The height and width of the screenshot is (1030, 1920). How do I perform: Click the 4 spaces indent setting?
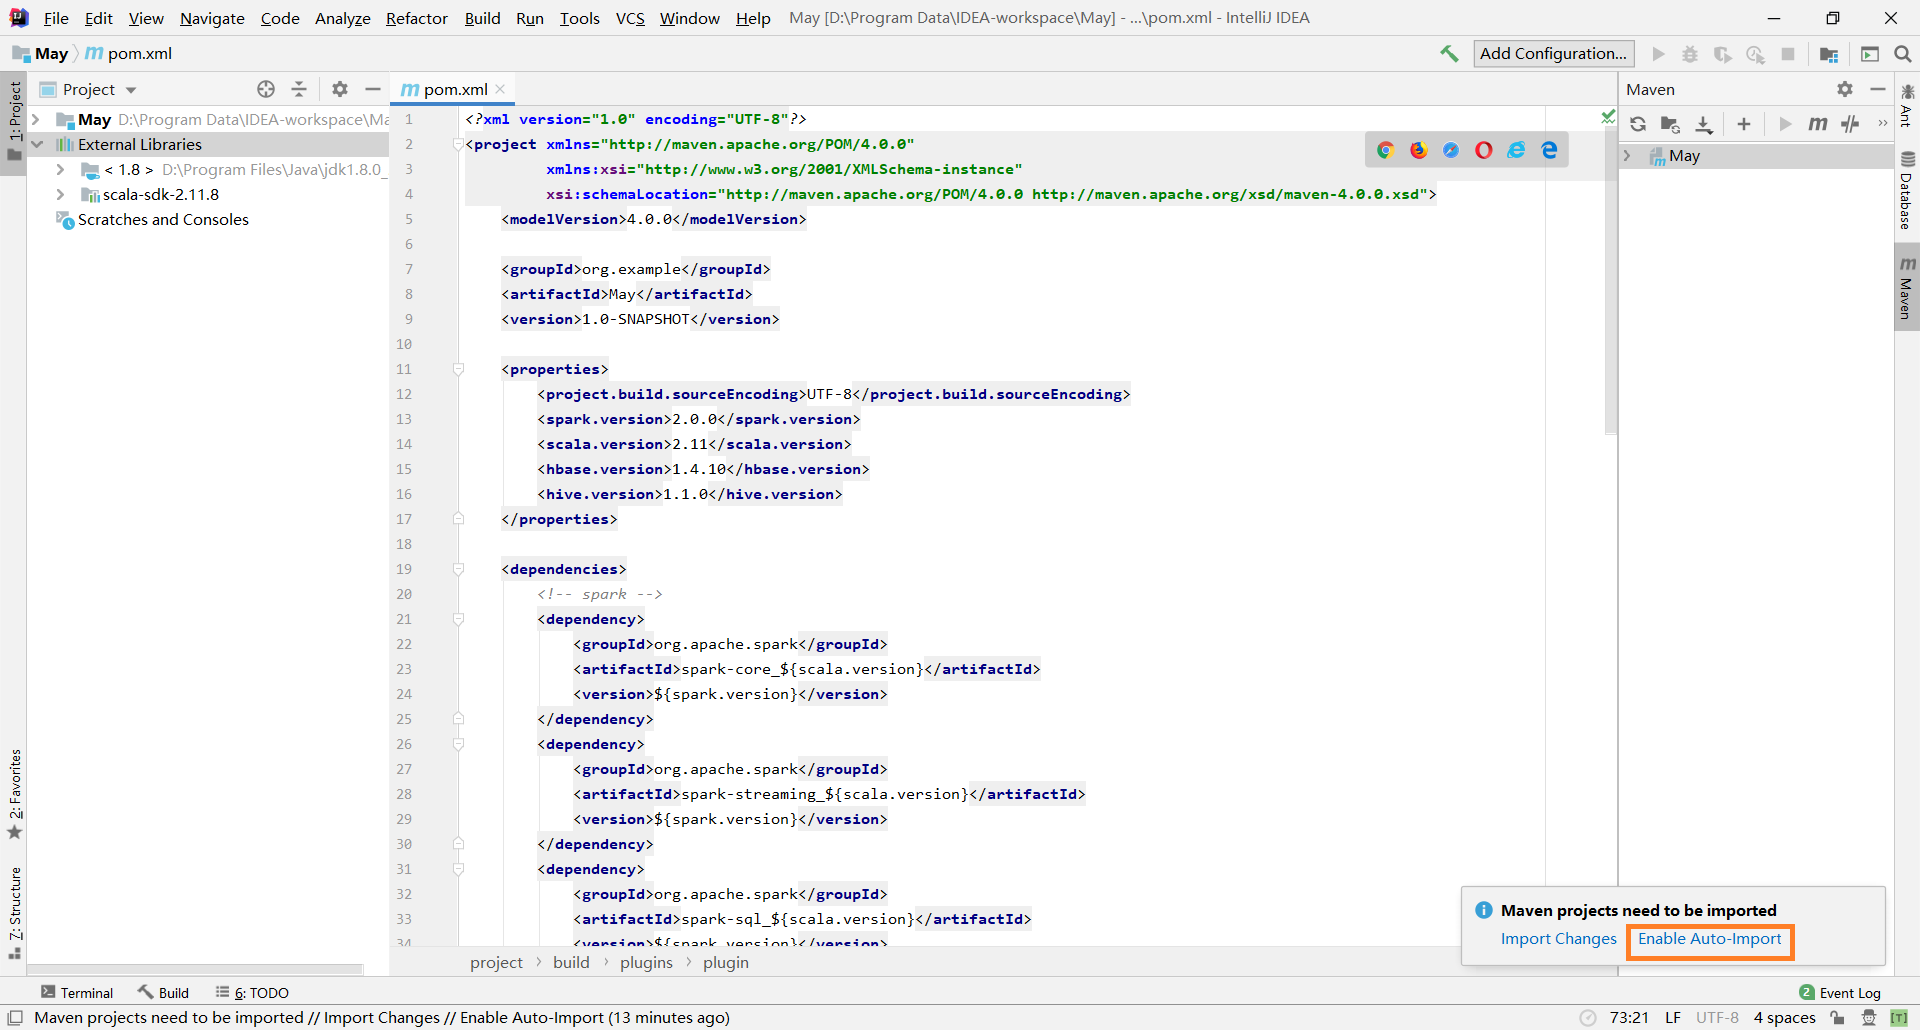coord(1784,1018)
